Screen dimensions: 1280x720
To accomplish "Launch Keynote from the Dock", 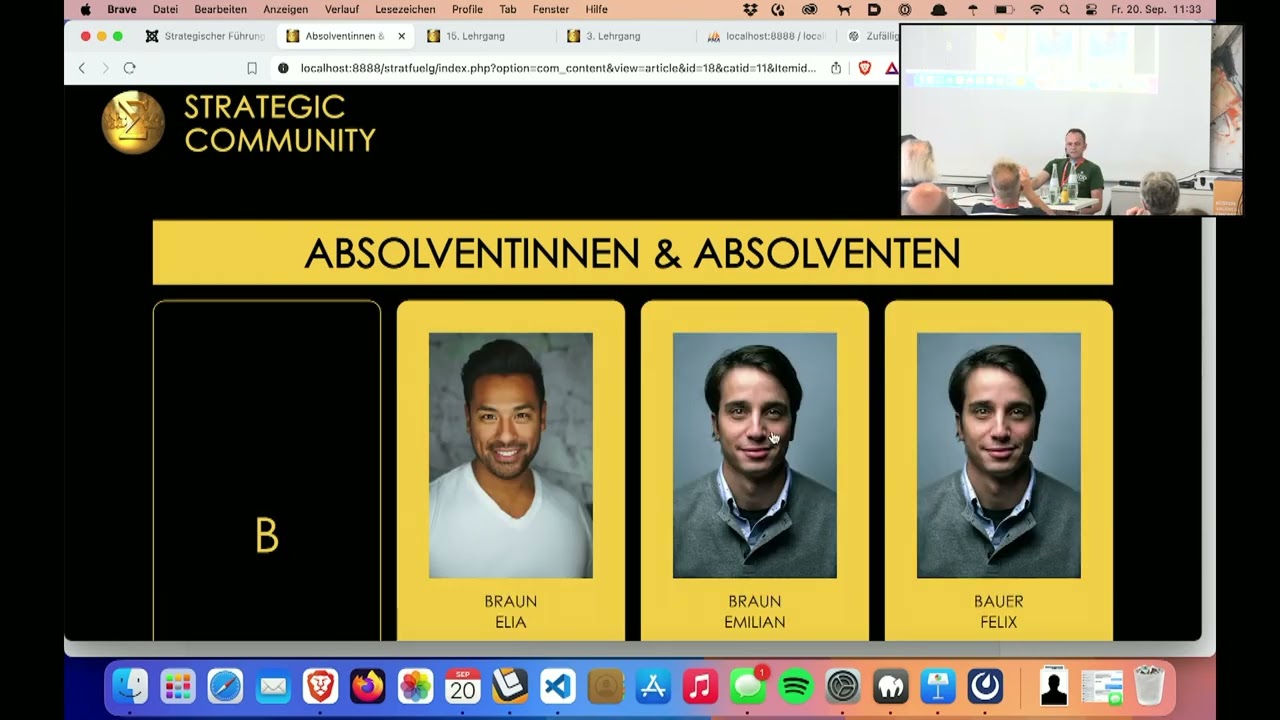I will 938,687.
